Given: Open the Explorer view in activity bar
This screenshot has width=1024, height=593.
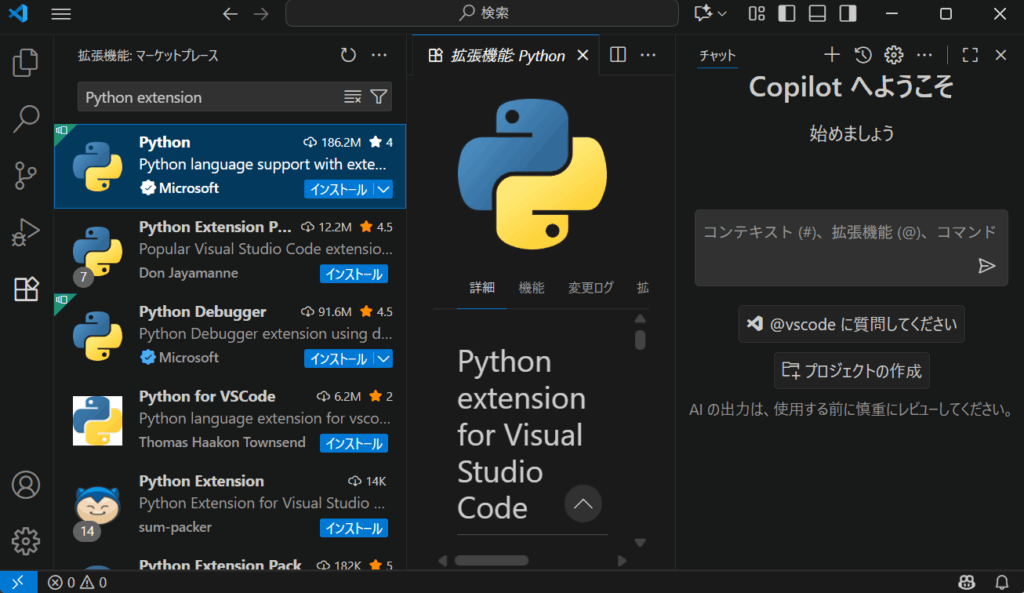Looking at the screenshot, I should point(25,63).
